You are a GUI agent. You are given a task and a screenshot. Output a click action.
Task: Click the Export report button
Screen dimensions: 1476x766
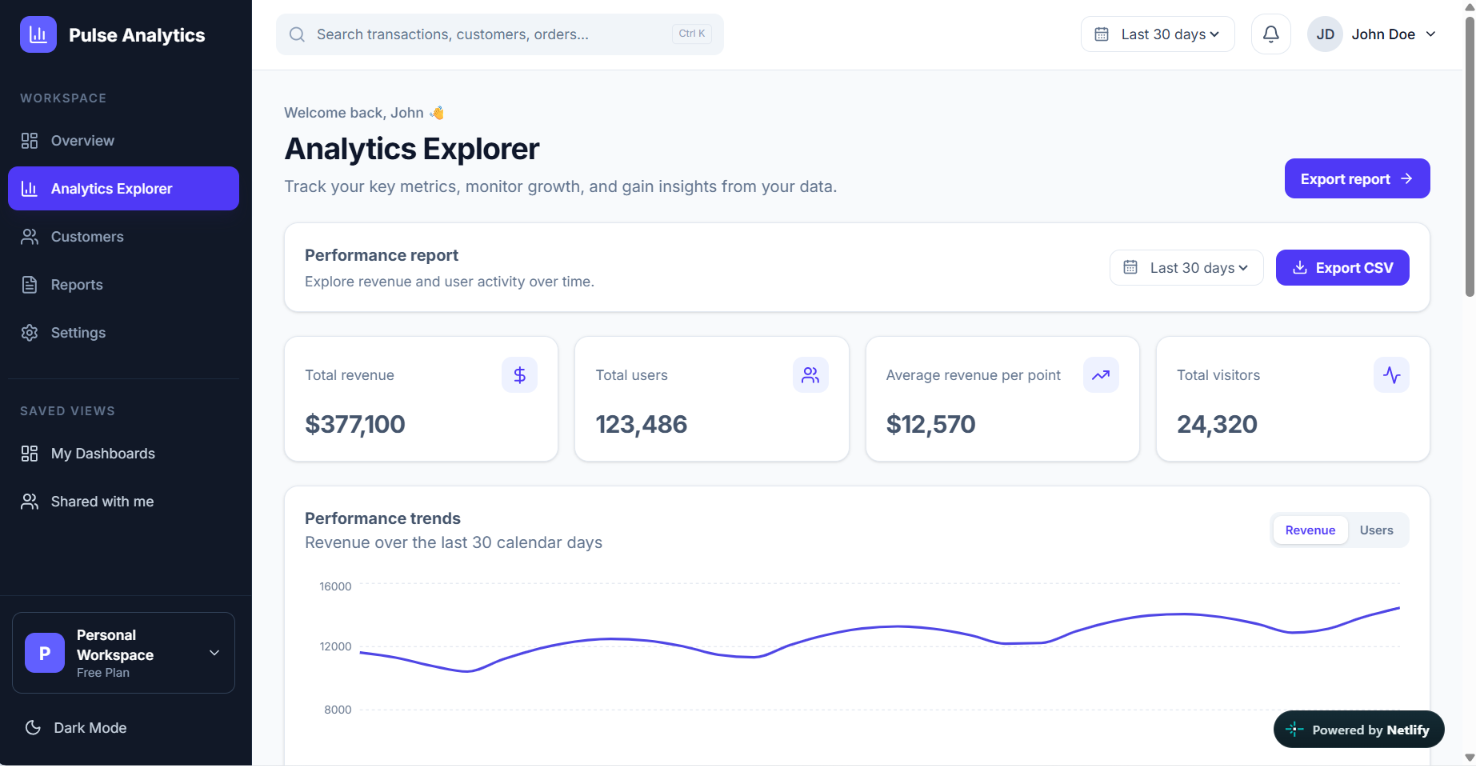pos(1357,178)
